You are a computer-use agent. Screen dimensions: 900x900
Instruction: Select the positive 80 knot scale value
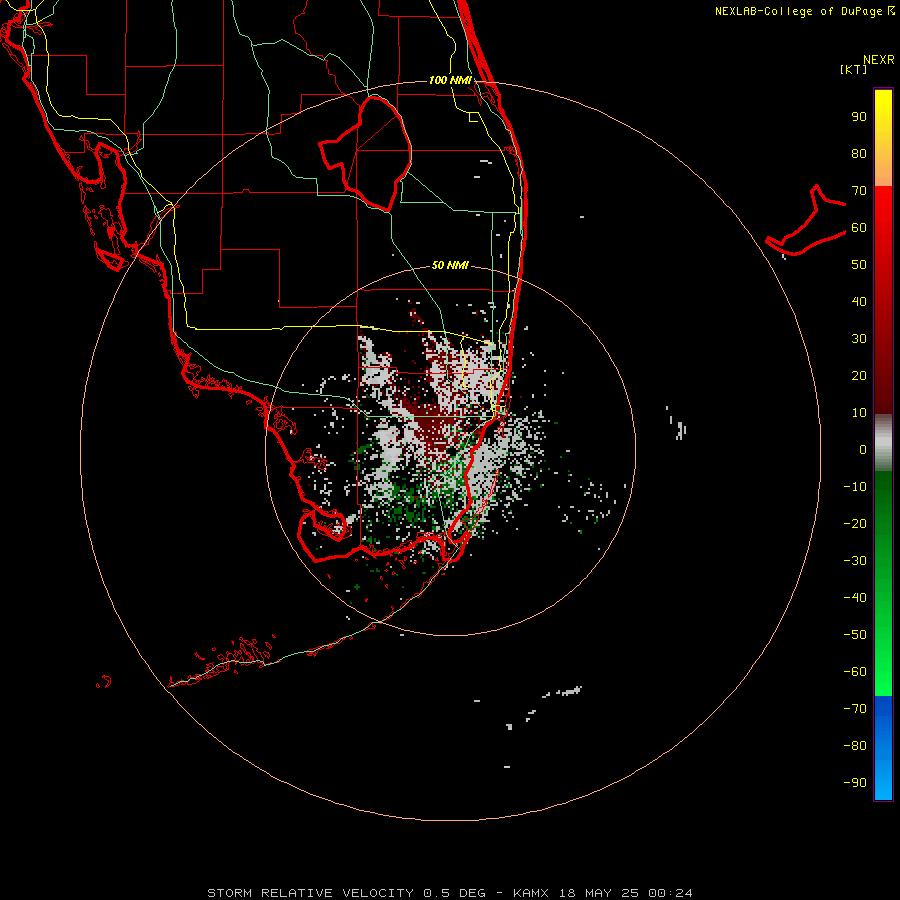click(x=859, y=153)
